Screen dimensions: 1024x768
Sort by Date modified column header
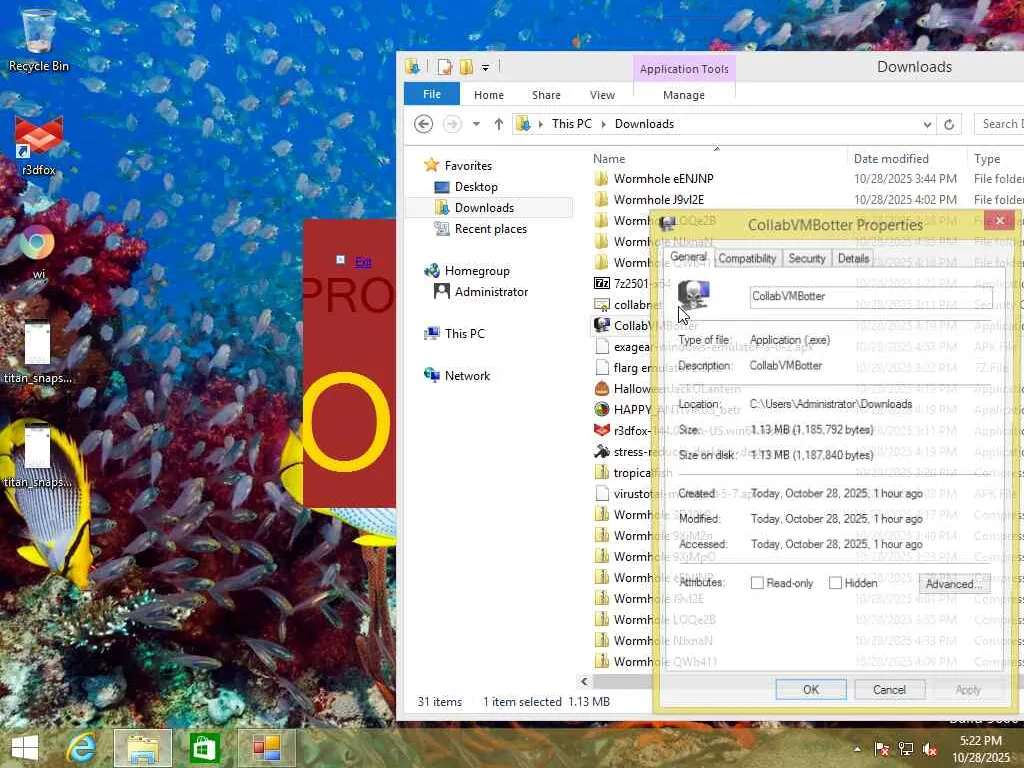[x=891, y=159]
